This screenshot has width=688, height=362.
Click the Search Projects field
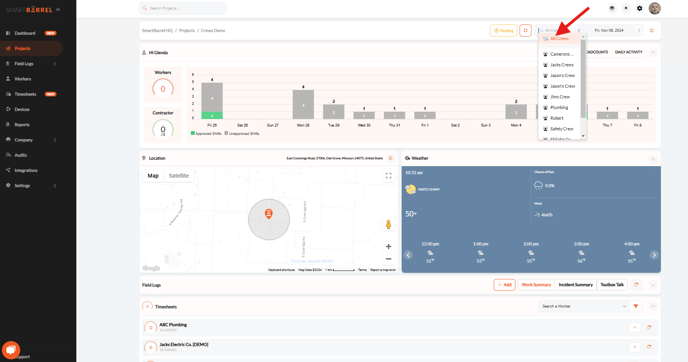tap(183, 8)
